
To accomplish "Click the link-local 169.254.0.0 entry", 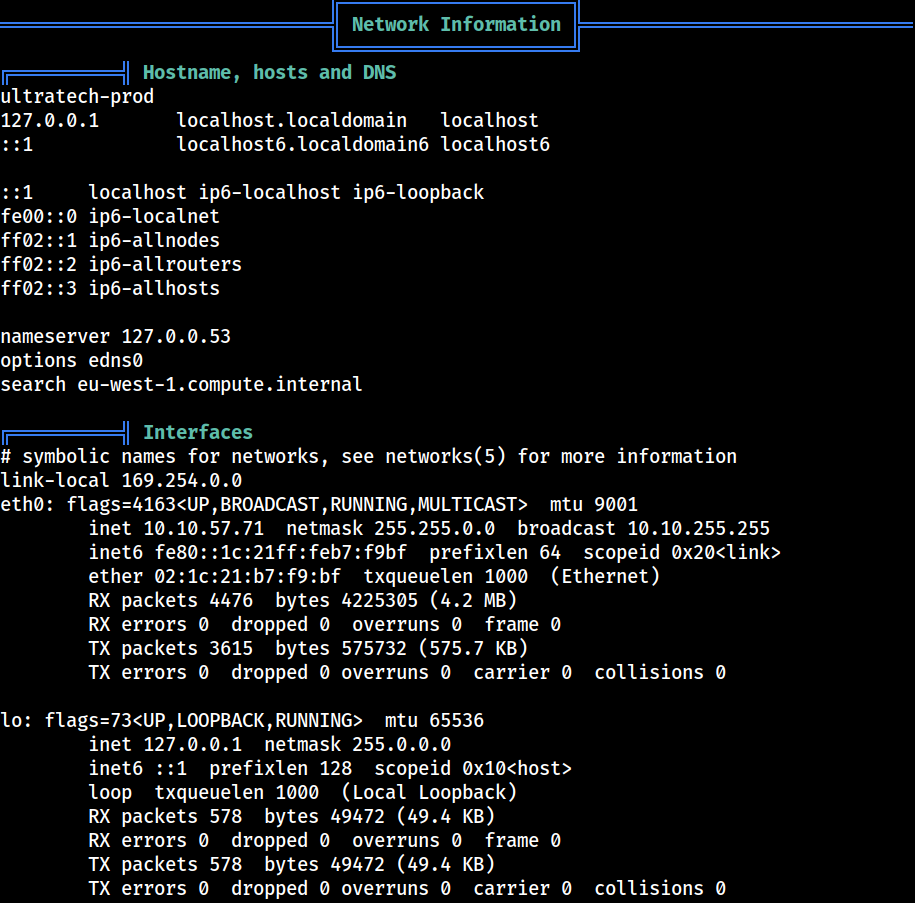I will pos(121,480).
